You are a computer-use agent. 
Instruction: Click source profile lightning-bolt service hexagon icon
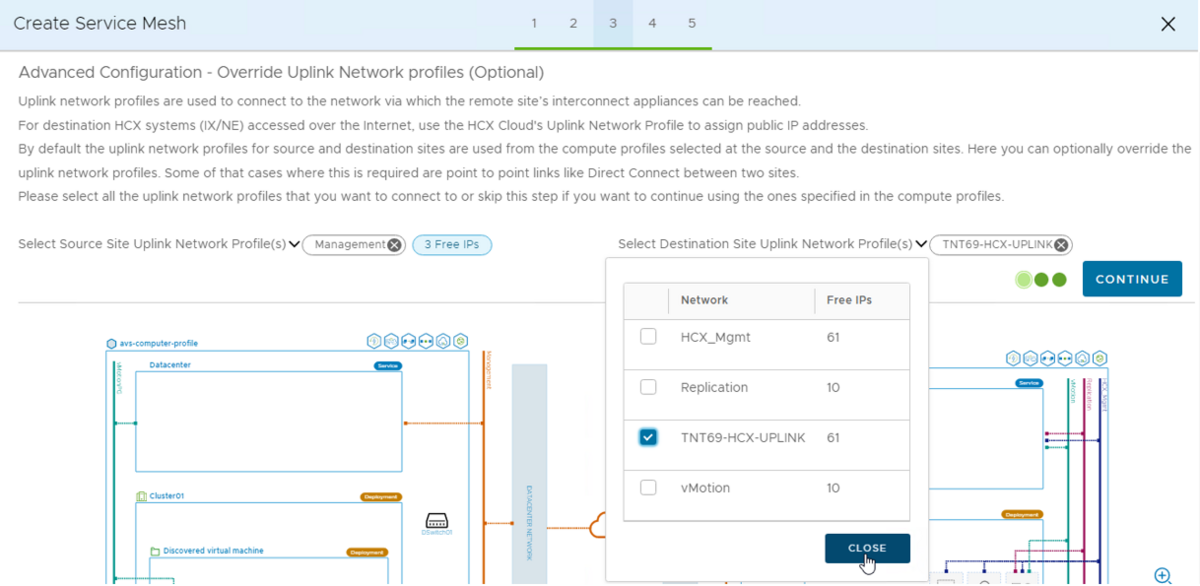pyautogui.click(x=373, y=341)
